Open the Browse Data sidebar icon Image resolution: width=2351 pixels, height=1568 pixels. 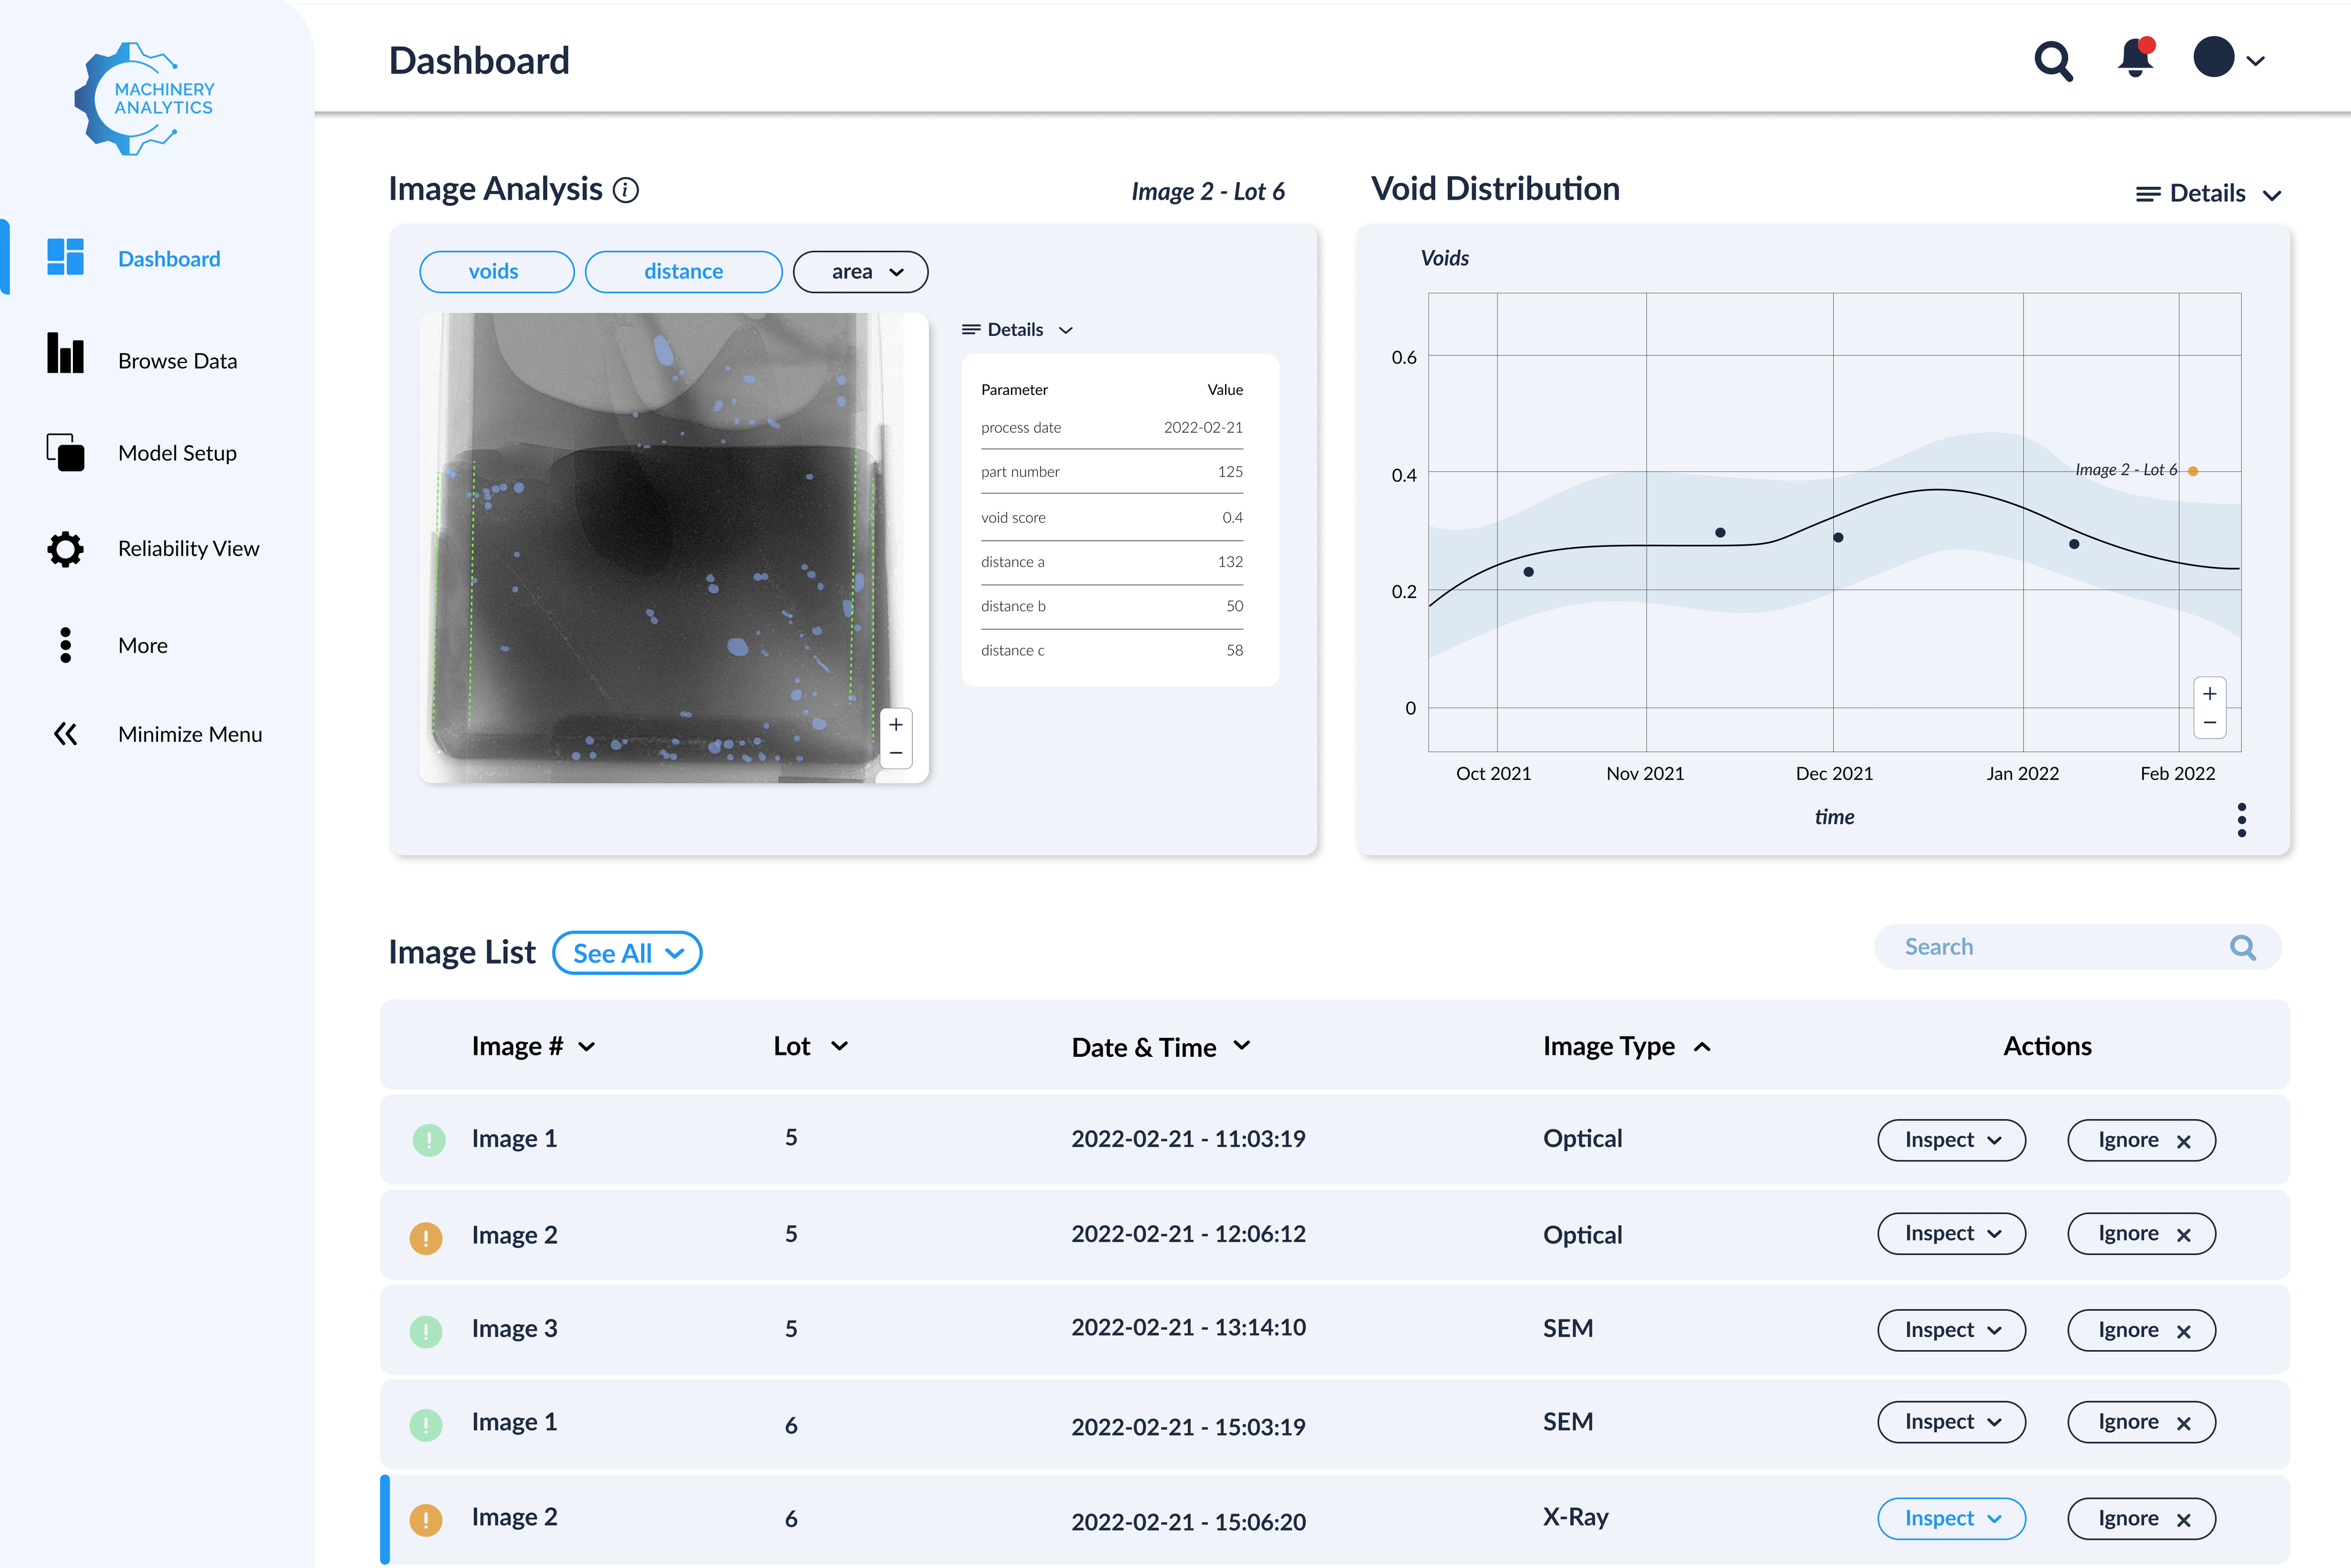[x=65, y=354]
